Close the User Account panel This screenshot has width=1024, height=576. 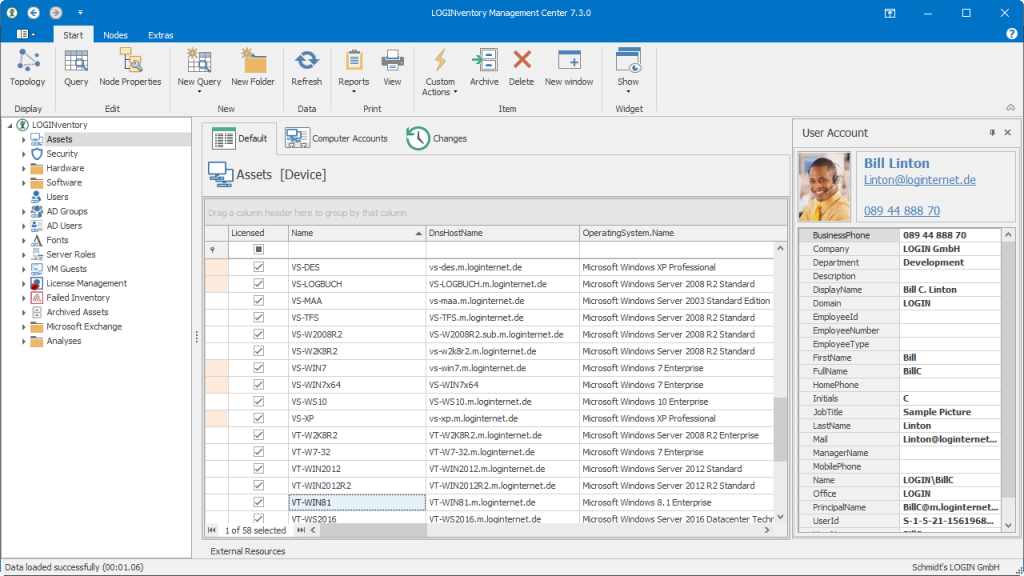click(1008, 133)
